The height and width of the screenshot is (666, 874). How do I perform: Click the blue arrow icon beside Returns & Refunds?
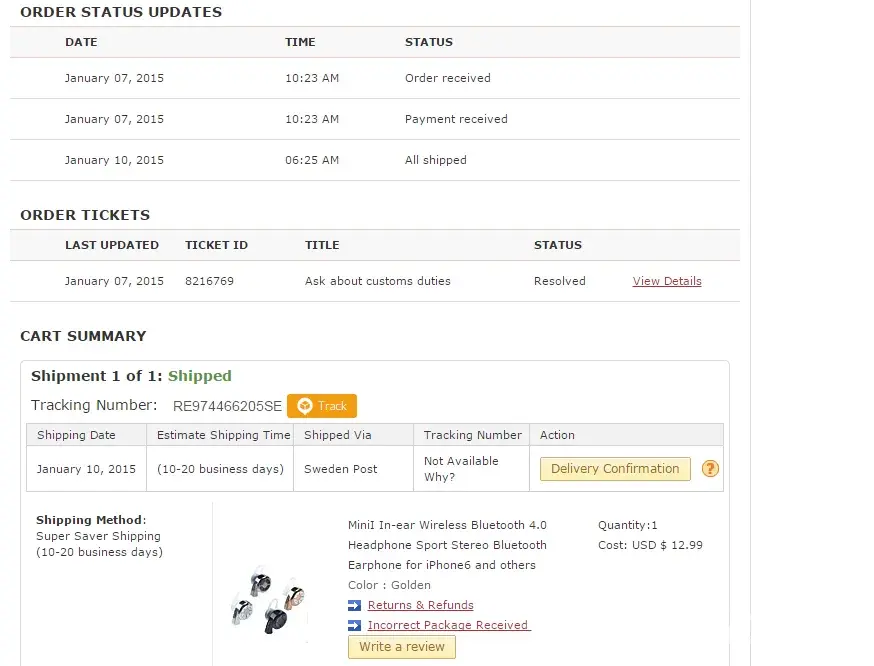(354, 605)
